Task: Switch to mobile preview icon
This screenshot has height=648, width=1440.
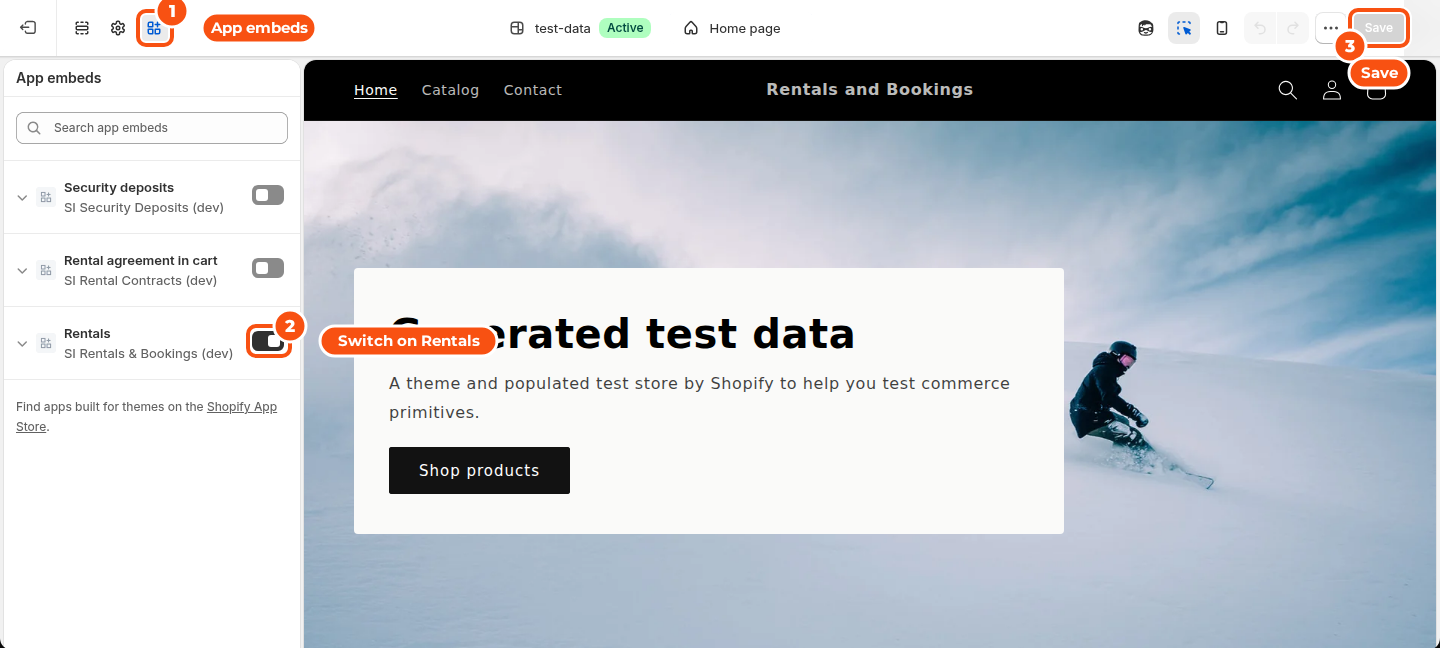Action: (1222, 28)
